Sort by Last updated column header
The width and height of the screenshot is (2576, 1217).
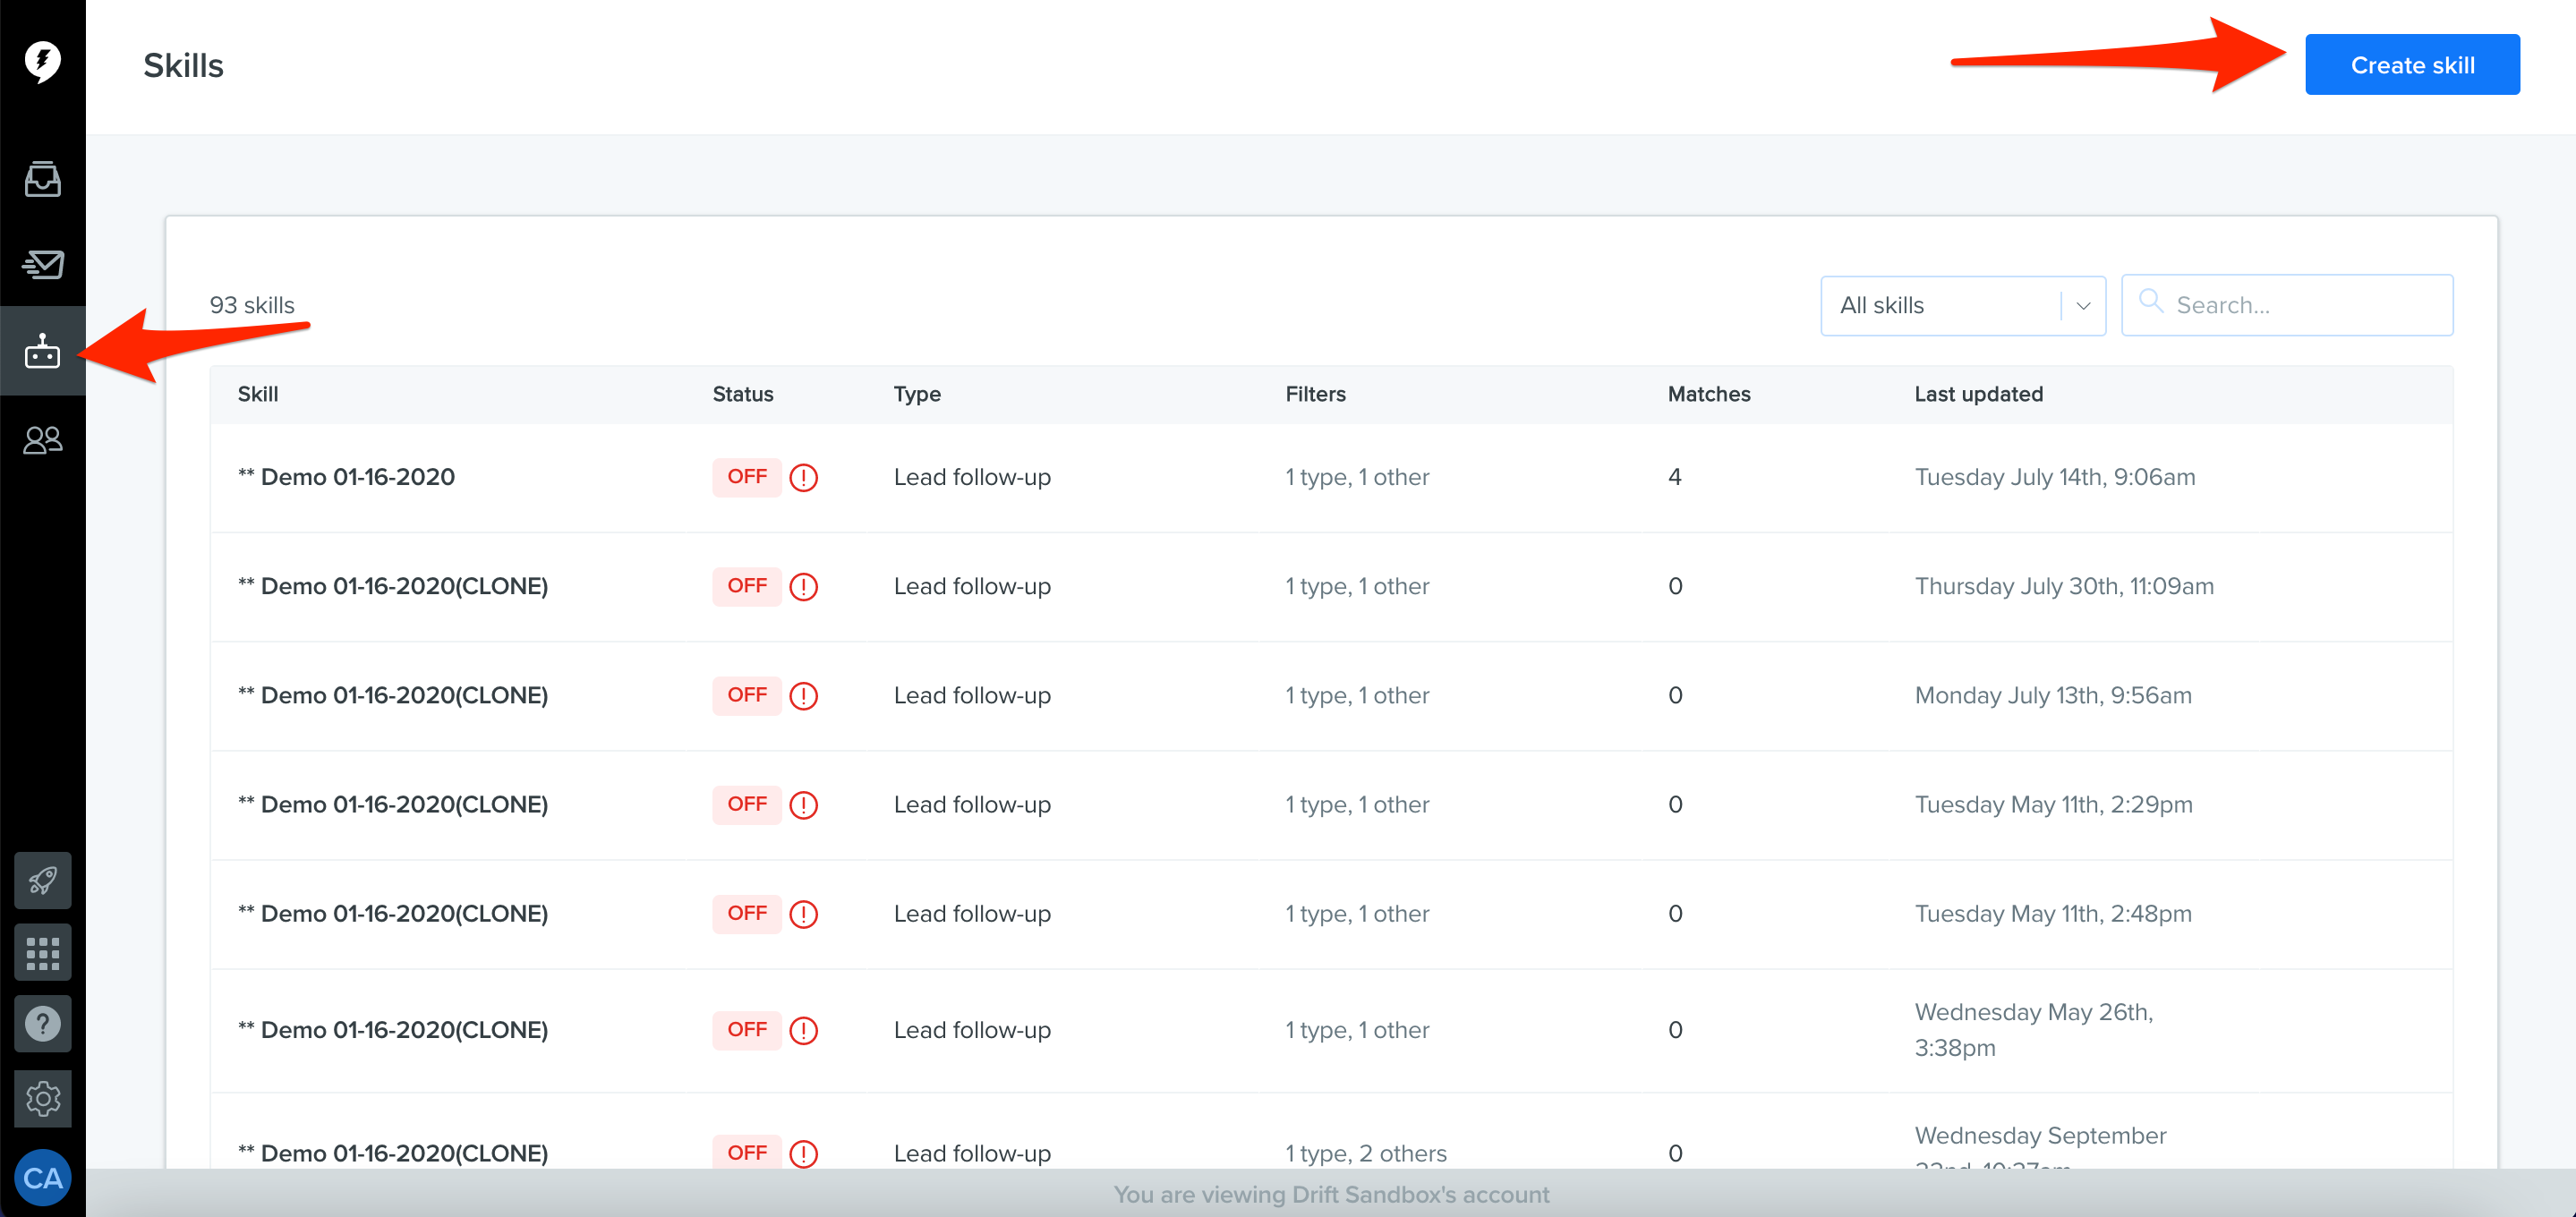[x=1978, y=394]
